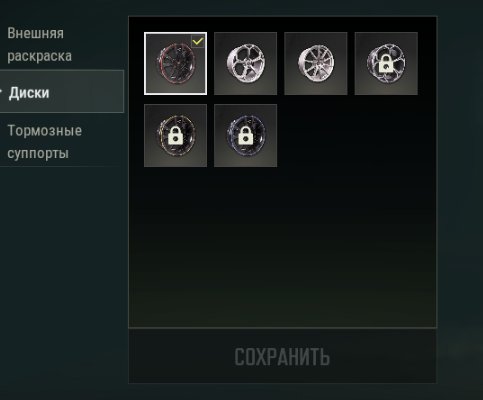Select the black wheel with red rim
Viewport: 483px width, 400px height.
click(175, 63)
